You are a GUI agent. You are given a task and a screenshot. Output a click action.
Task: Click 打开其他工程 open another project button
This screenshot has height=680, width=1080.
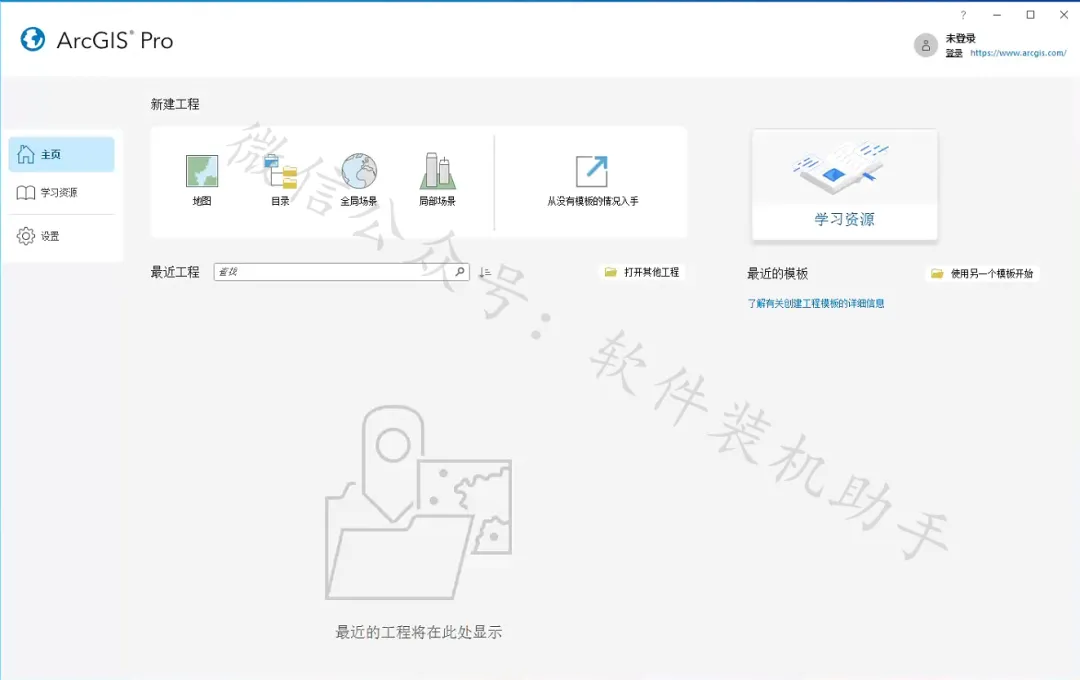(x=642, y=272)
